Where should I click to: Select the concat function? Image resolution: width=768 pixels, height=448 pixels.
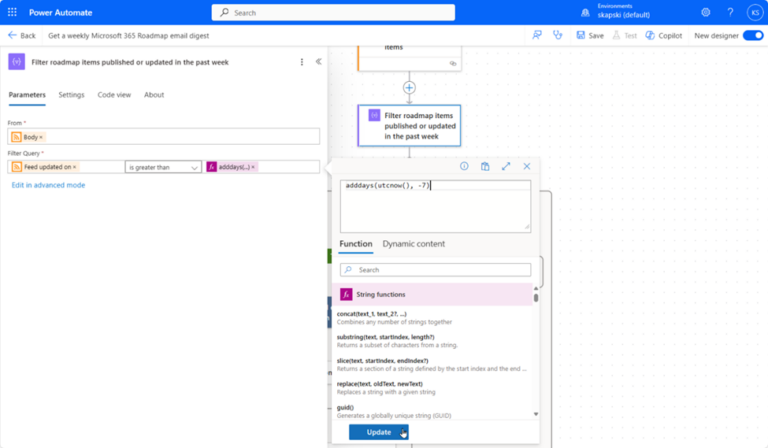[x=432, y=318]
